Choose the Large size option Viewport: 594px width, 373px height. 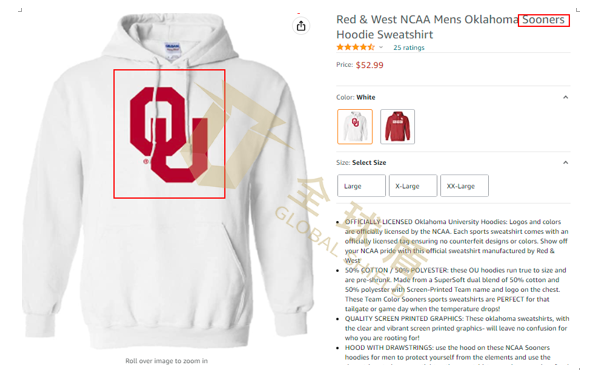[x=361, y=186]
